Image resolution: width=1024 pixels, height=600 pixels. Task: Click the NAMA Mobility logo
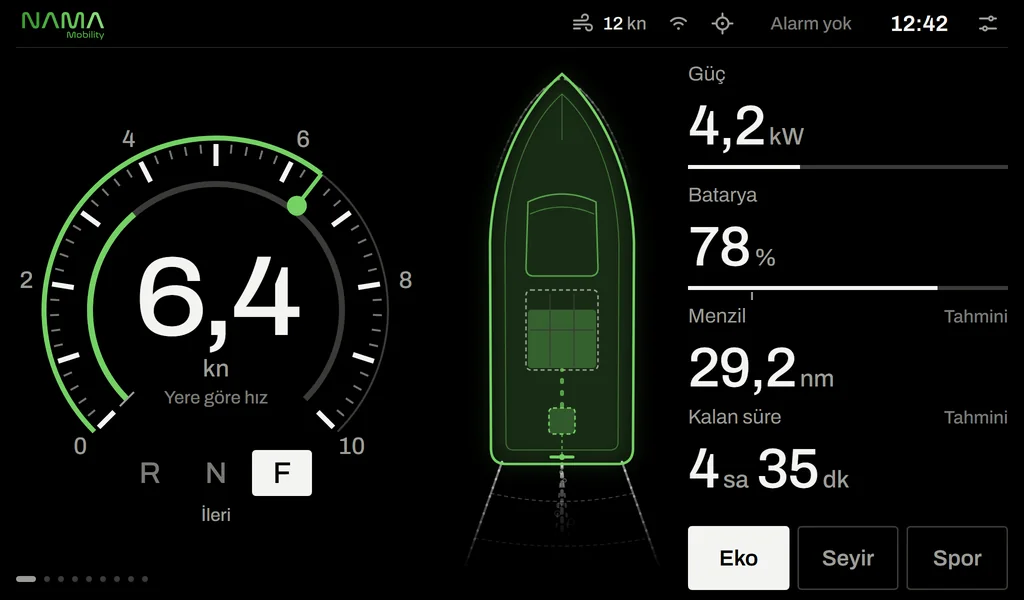click(63, 25)
